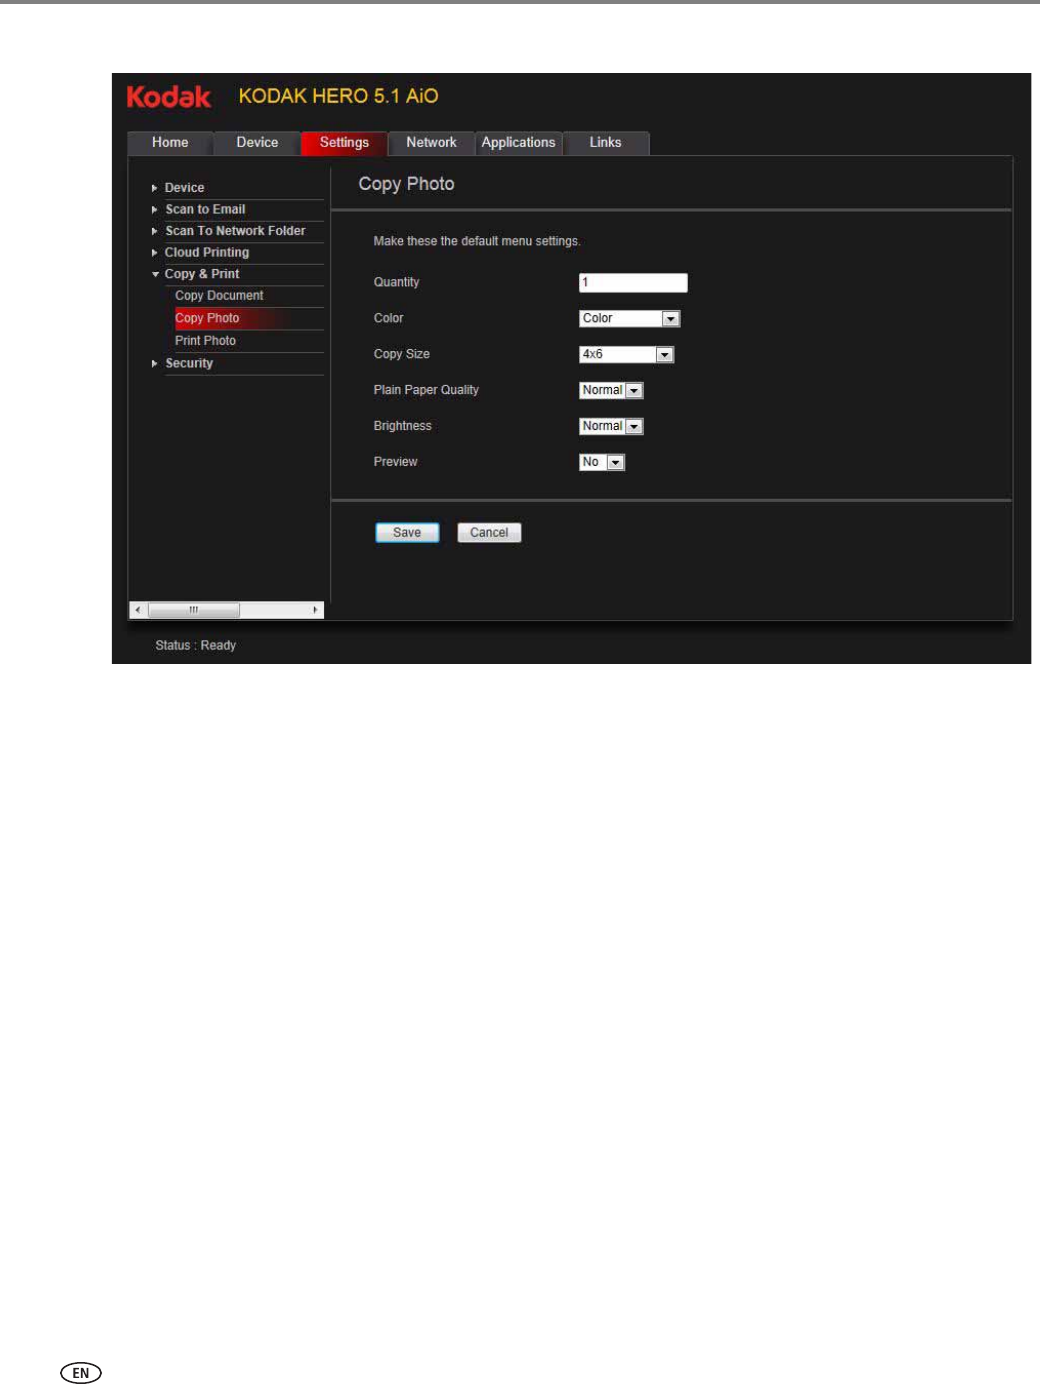Select the Settings tab

344,143
